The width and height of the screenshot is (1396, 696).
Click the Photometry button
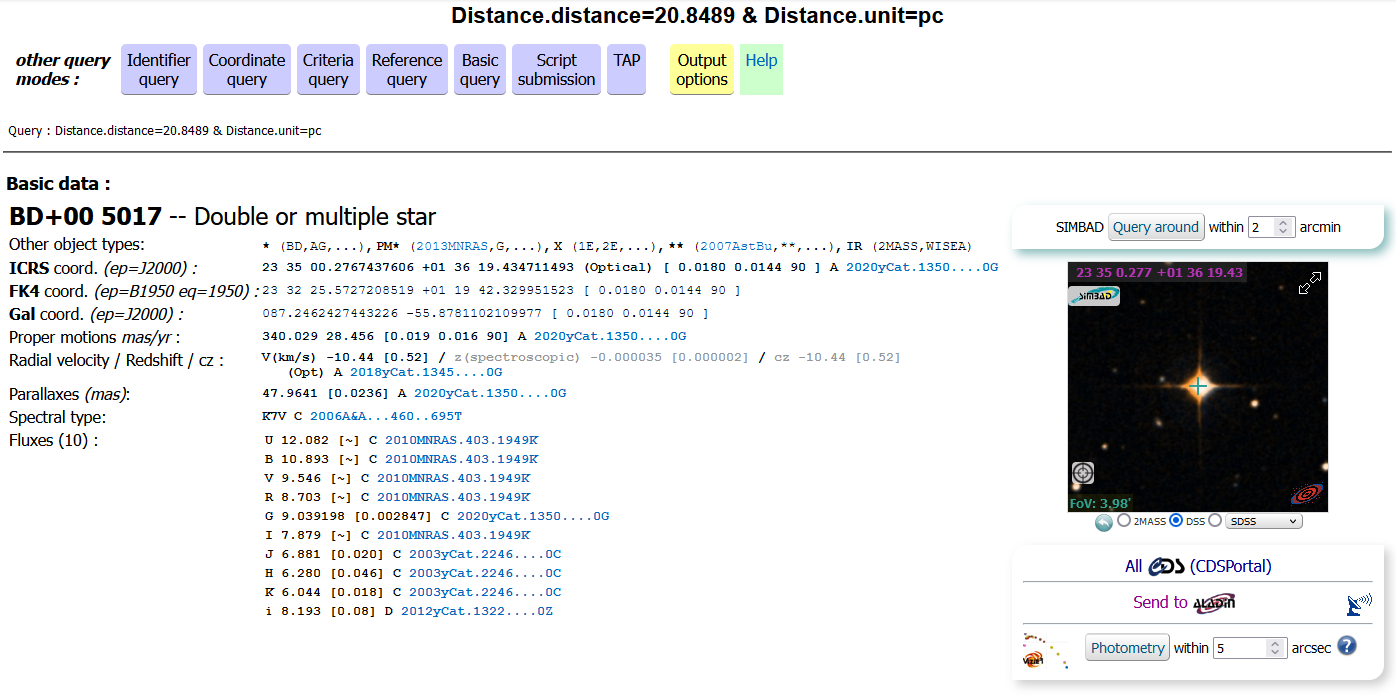(x=1128, y=648)
